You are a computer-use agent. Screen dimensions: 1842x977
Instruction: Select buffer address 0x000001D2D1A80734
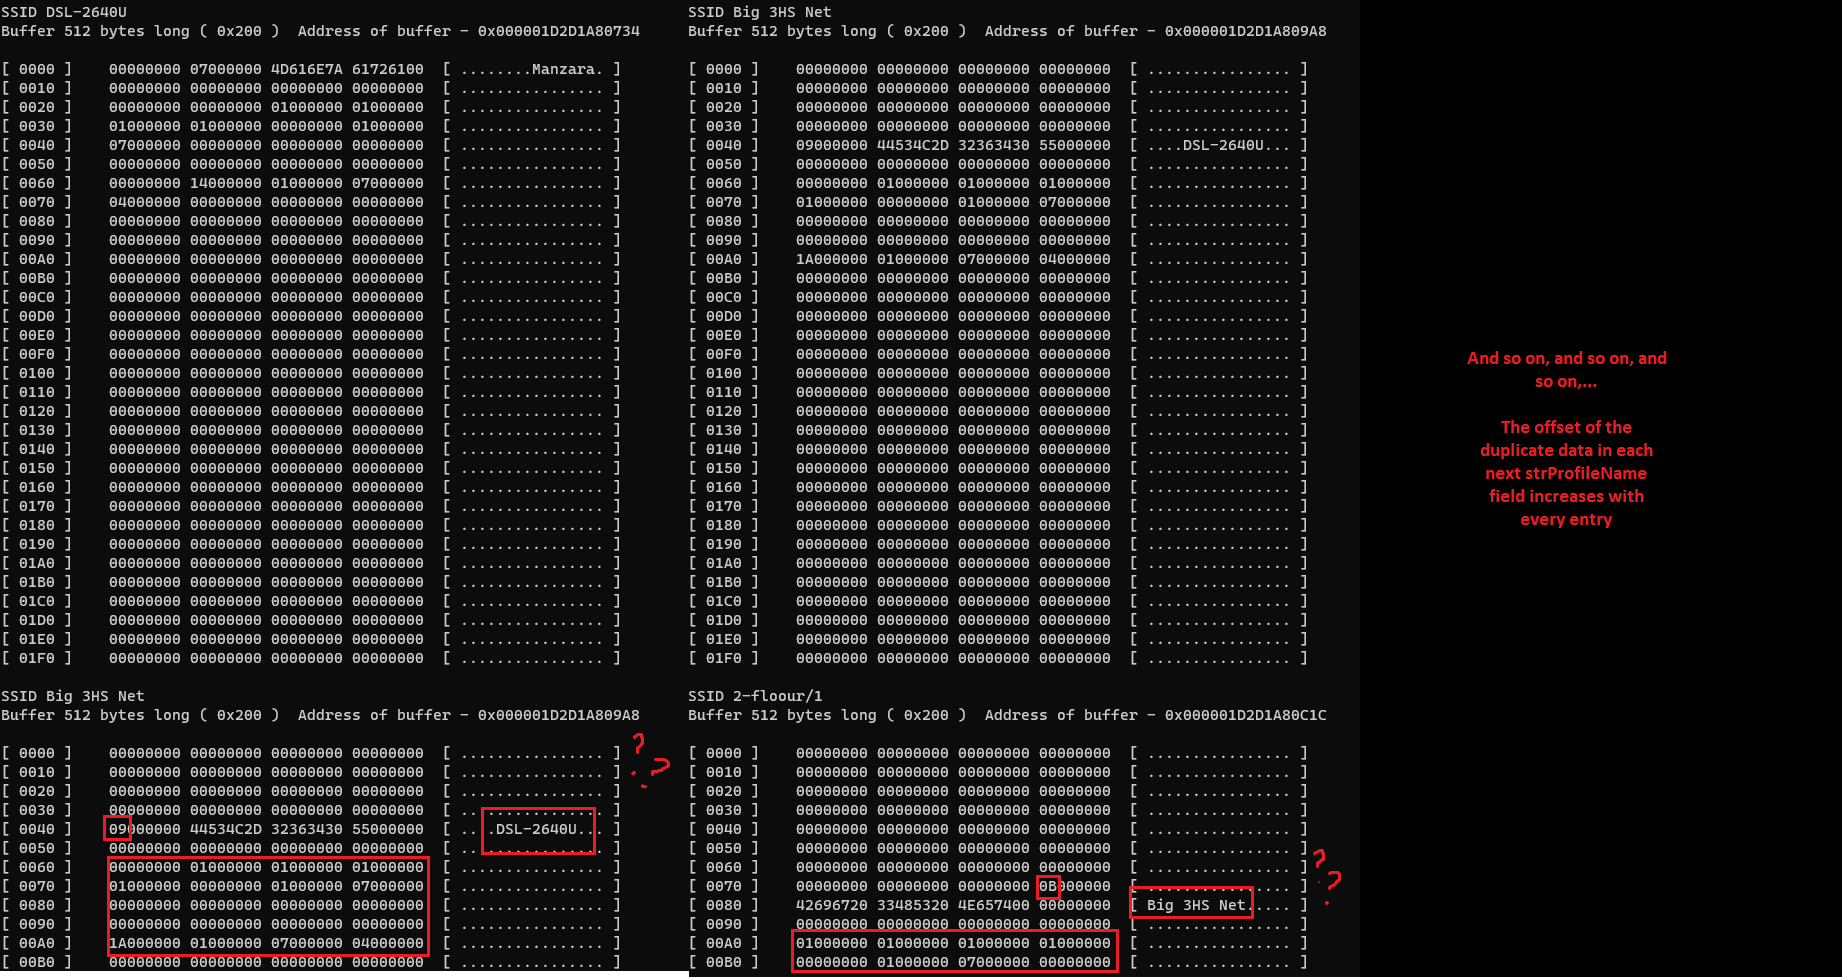tap(558, 31)
